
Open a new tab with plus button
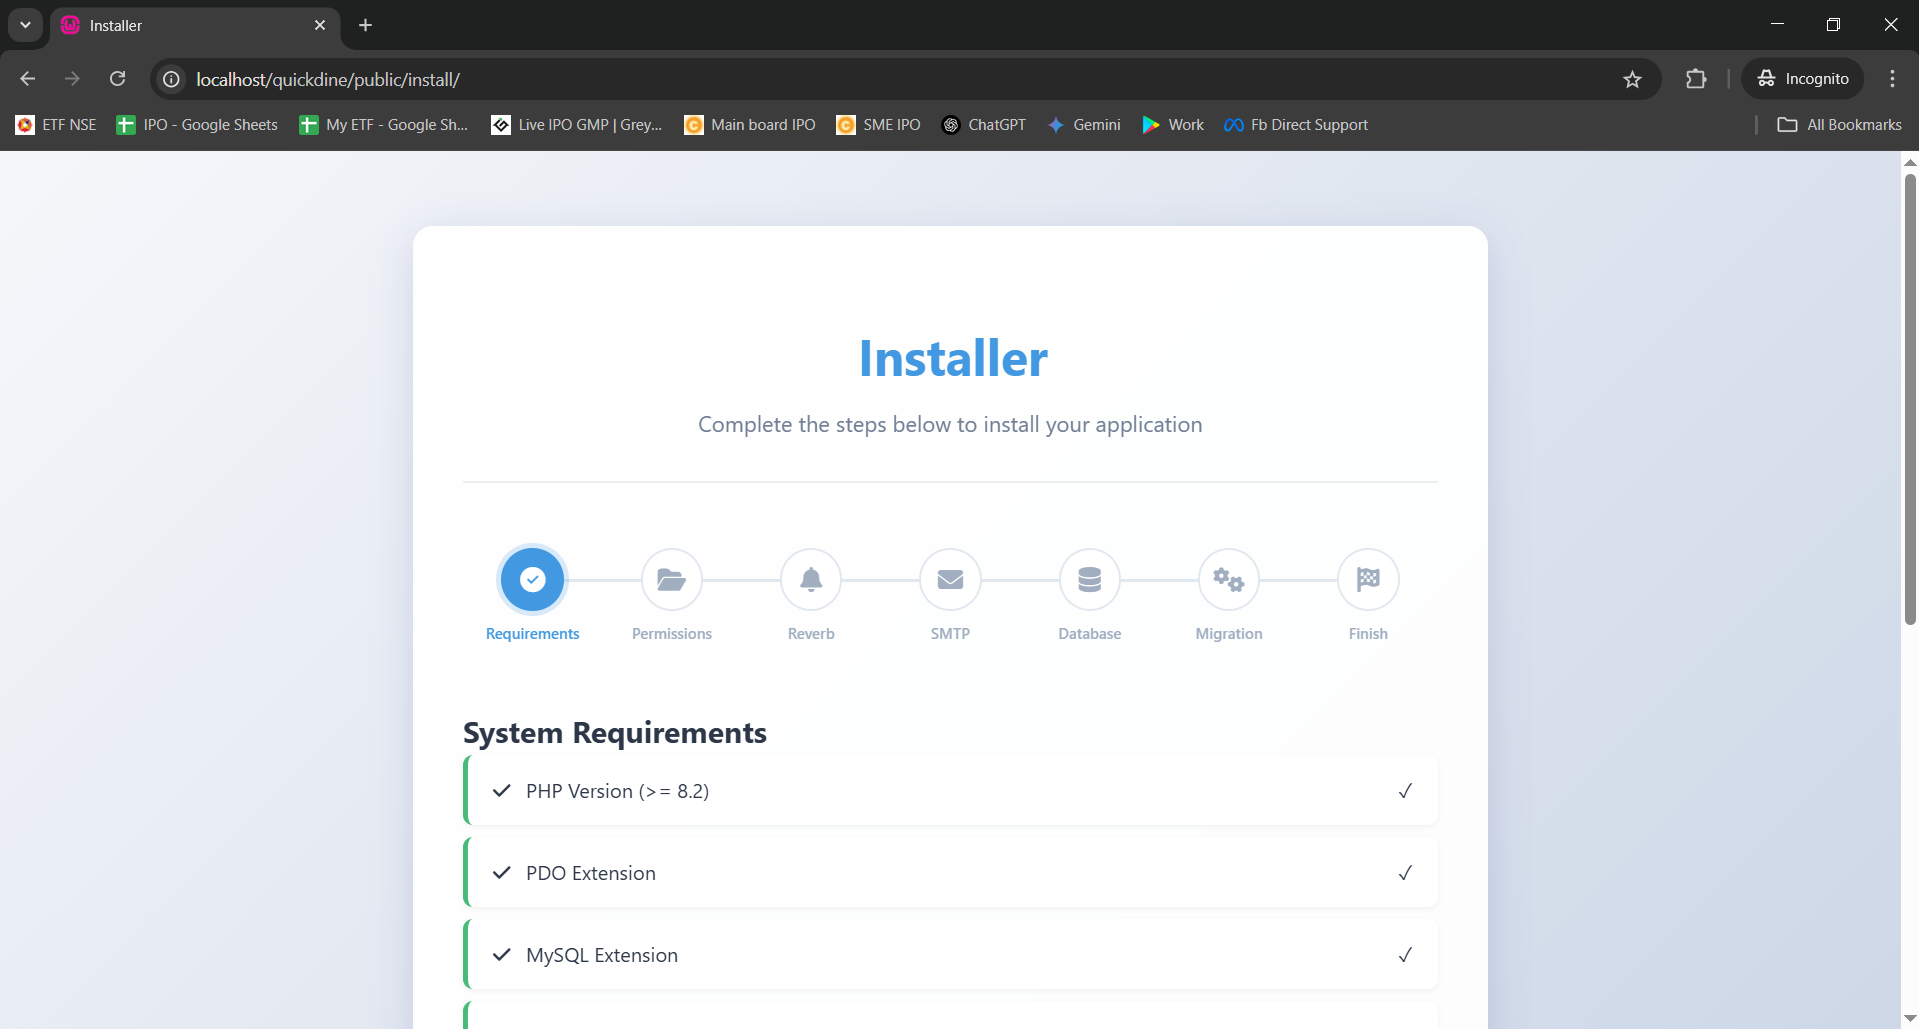click(366, 25)
